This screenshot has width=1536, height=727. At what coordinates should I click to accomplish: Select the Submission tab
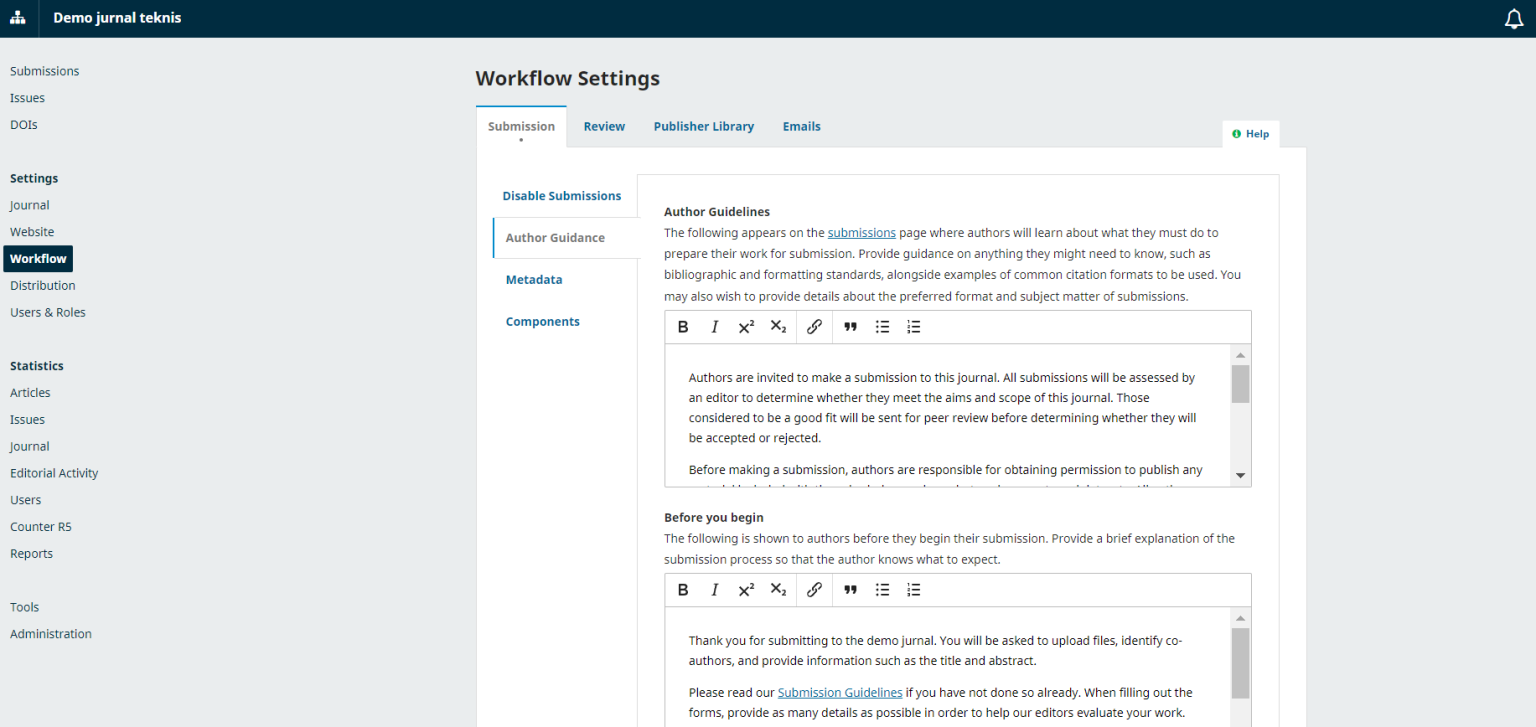point(521,127)
